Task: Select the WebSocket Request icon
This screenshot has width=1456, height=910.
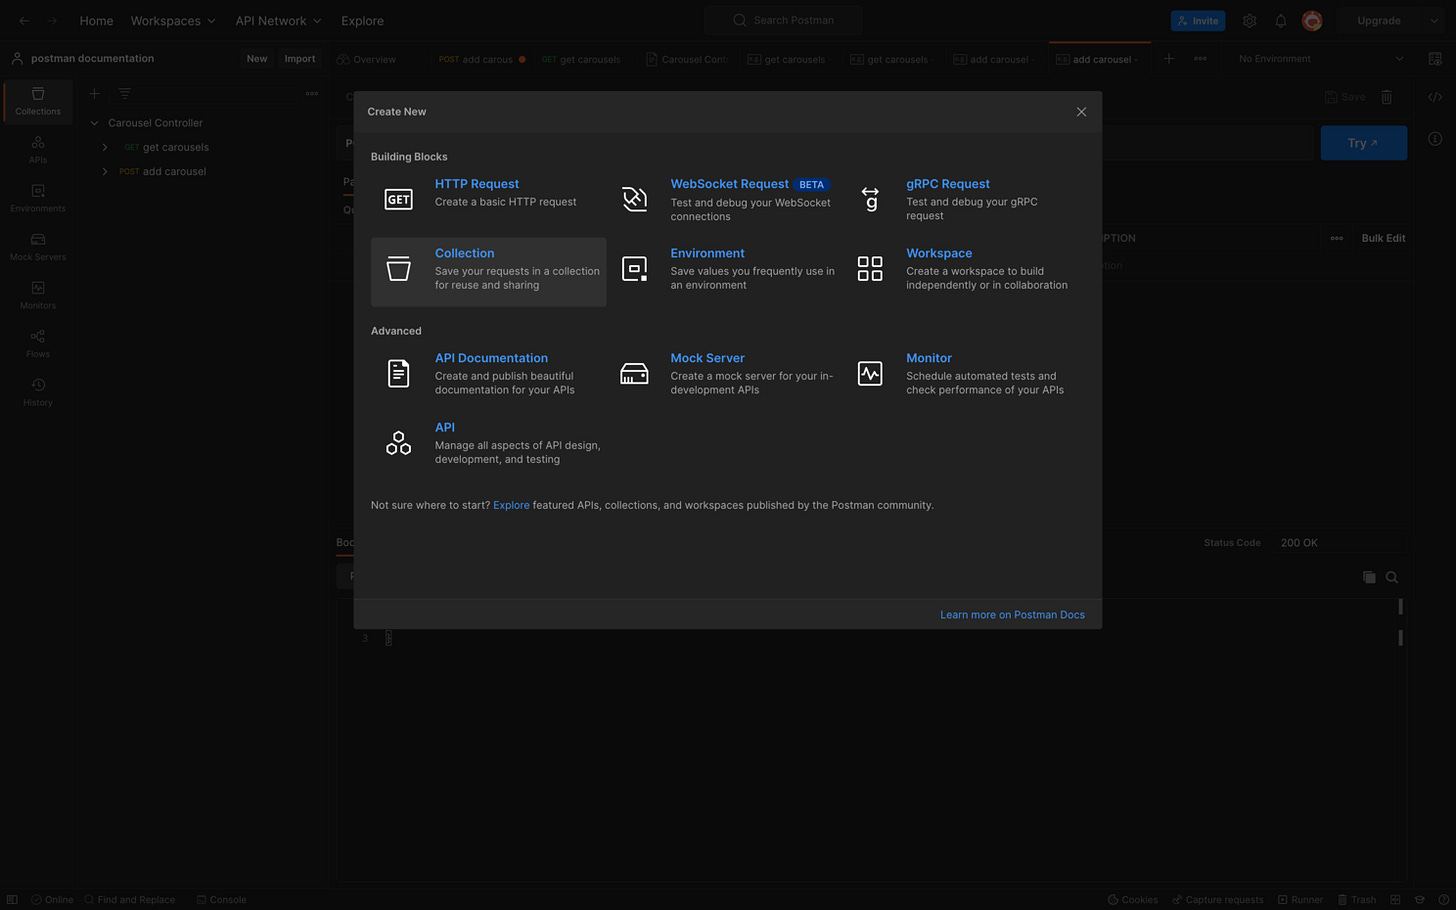Action: (x=634, y=199)
